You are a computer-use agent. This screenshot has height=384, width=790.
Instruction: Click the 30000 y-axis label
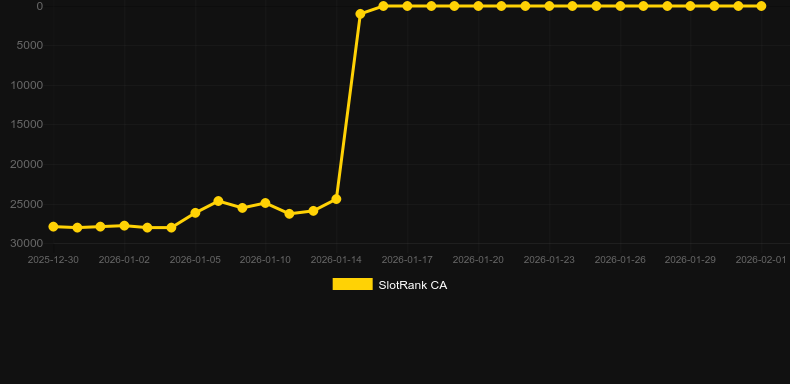[27, 243]
